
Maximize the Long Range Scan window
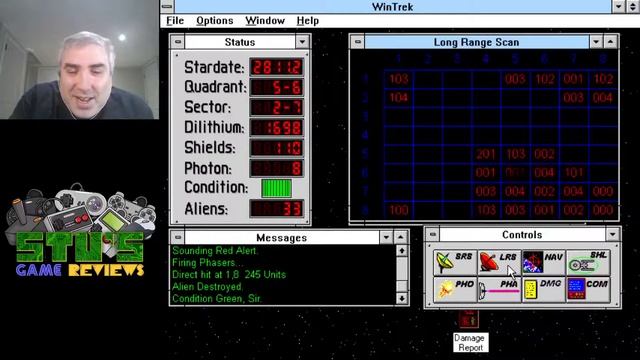coord(610,42)
